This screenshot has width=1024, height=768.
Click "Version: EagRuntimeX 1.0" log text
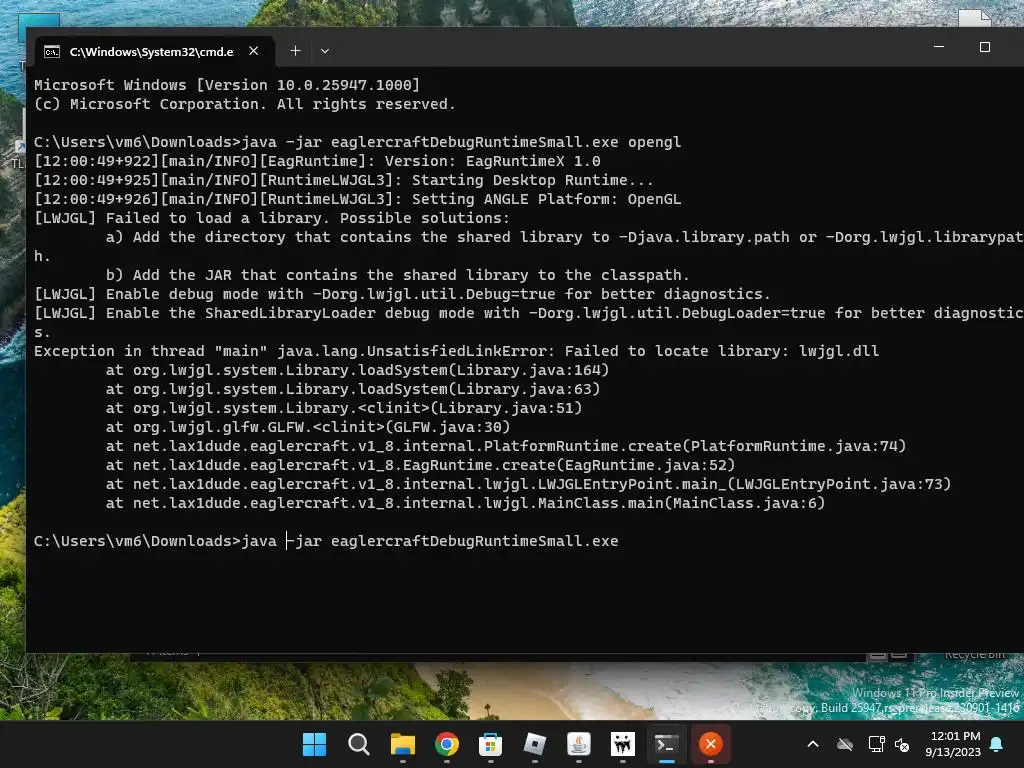coord(492,161)
